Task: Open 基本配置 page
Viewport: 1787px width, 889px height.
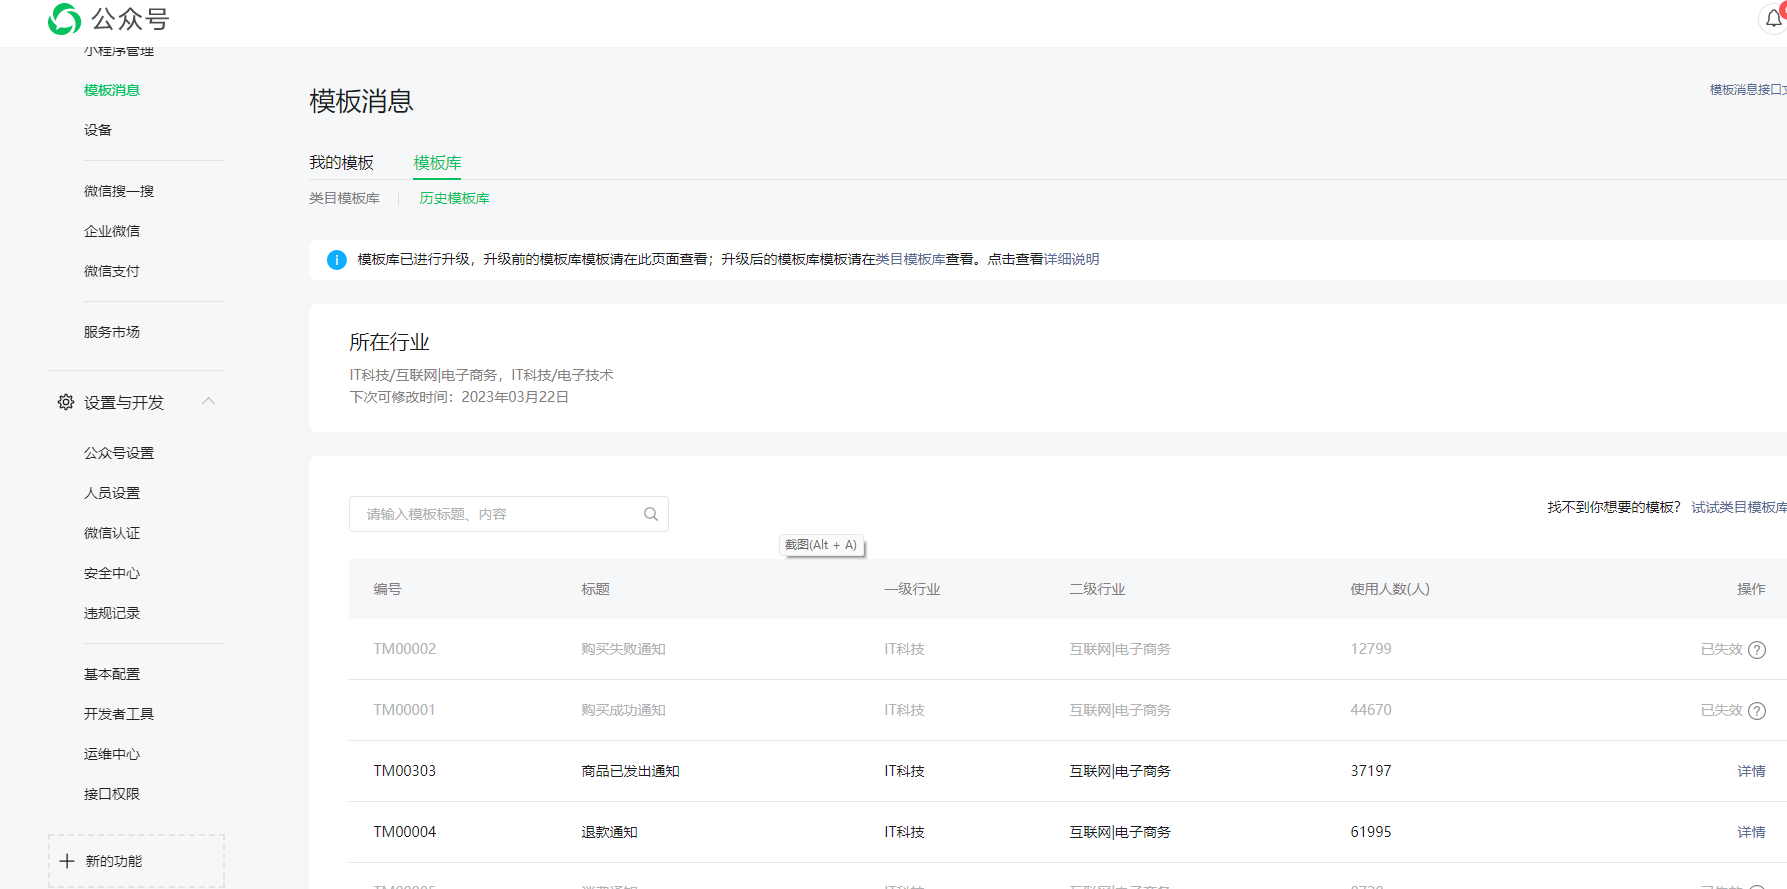Action: (112, 674)
